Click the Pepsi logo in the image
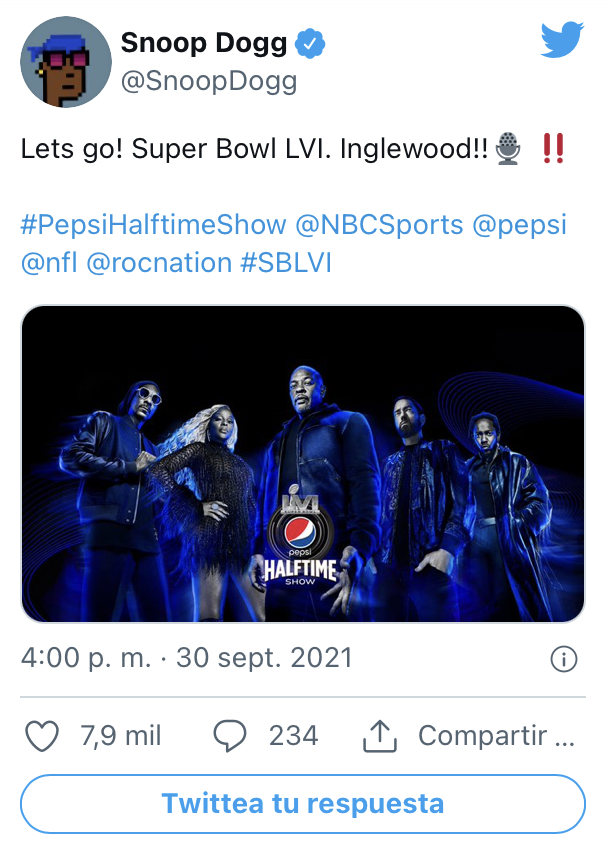The width and height of the screenshot is (607, 843). point(301,533)
